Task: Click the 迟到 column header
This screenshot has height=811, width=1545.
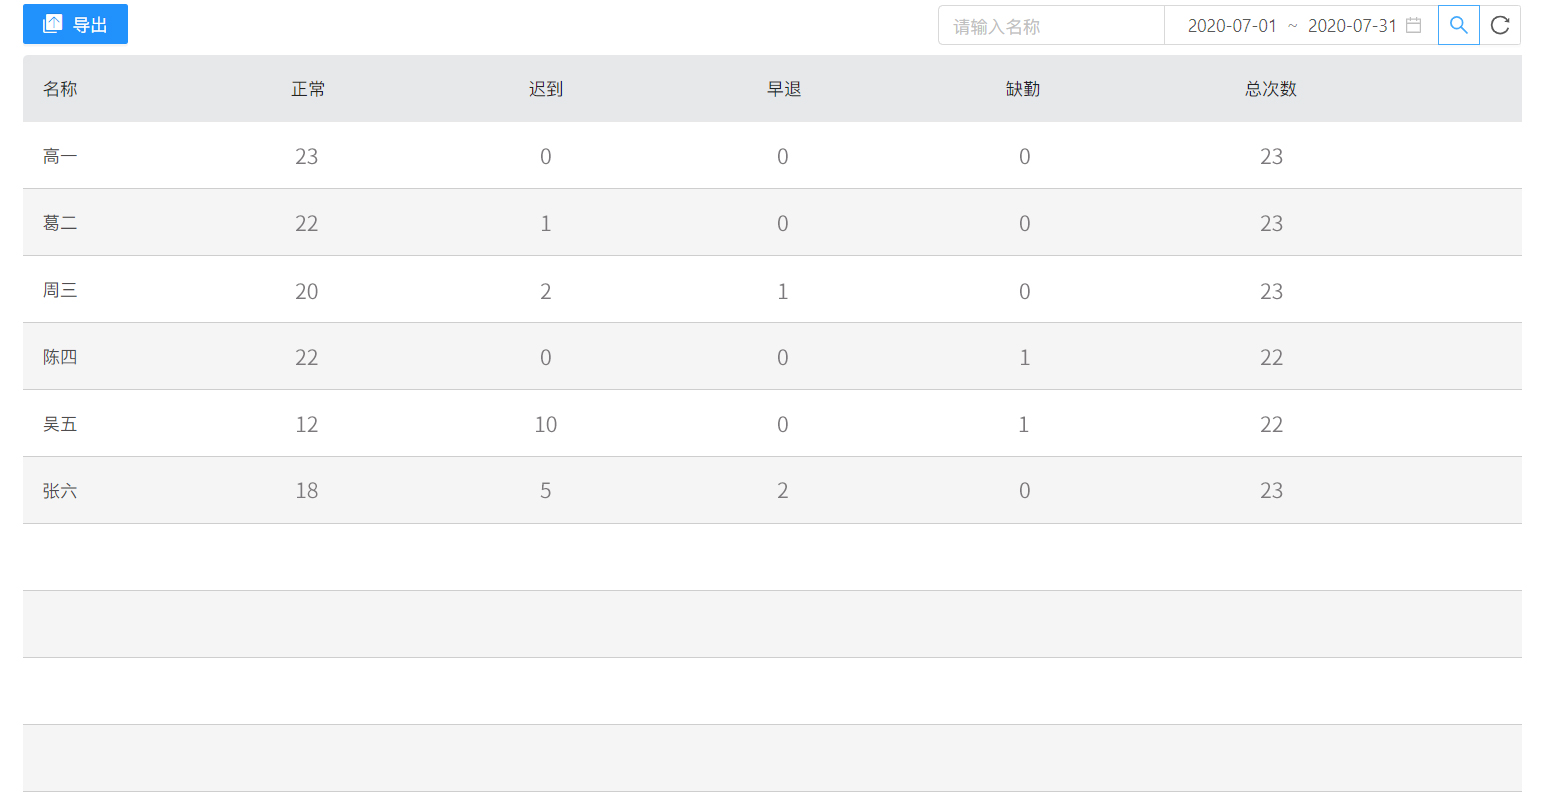Action: [546, 89]
